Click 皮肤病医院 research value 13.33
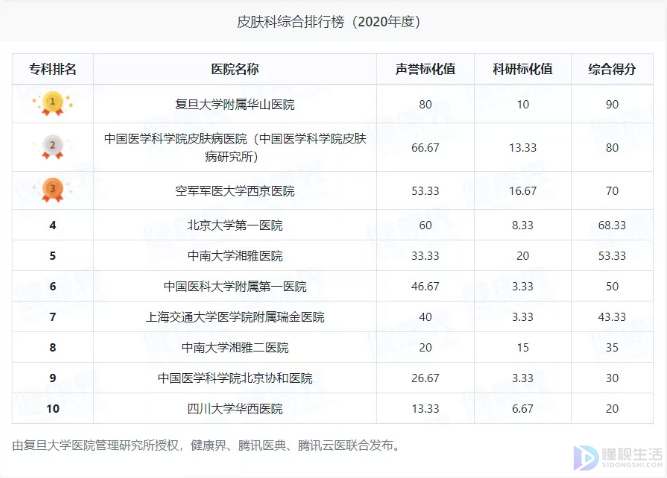Screen dimensions: 667x478 [522, 148]
